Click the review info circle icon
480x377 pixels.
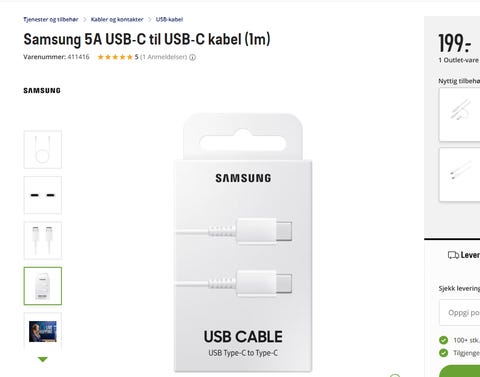(192, 57)
